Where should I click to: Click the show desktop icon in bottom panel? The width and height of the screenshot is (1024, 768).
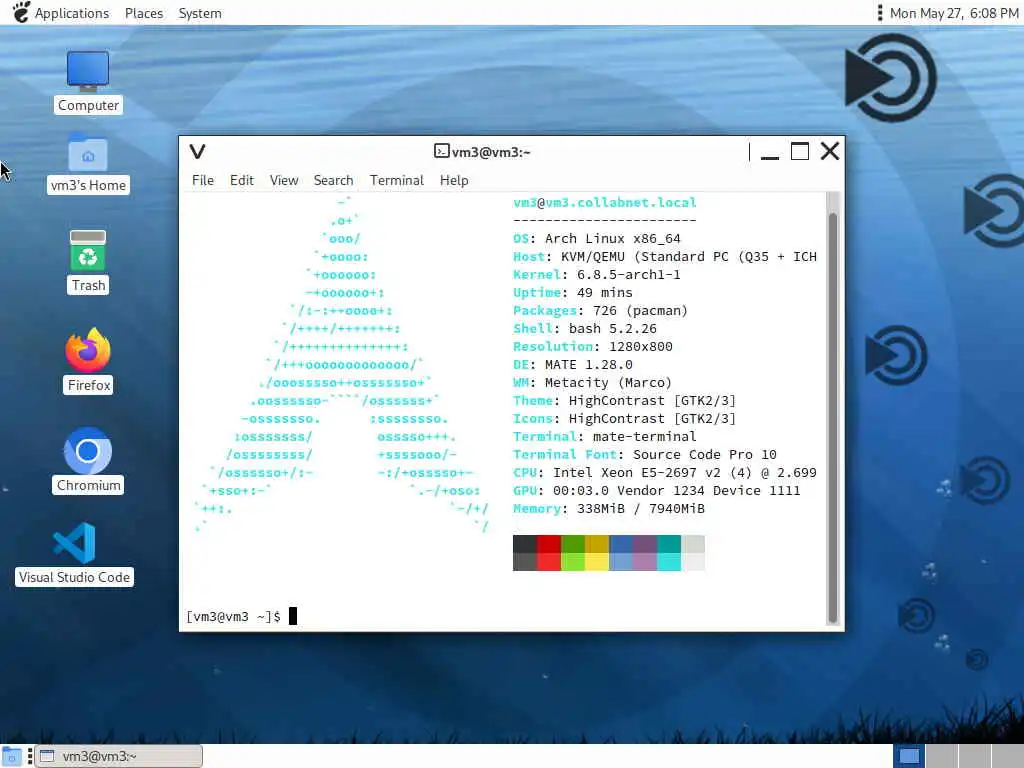point(11,756)
